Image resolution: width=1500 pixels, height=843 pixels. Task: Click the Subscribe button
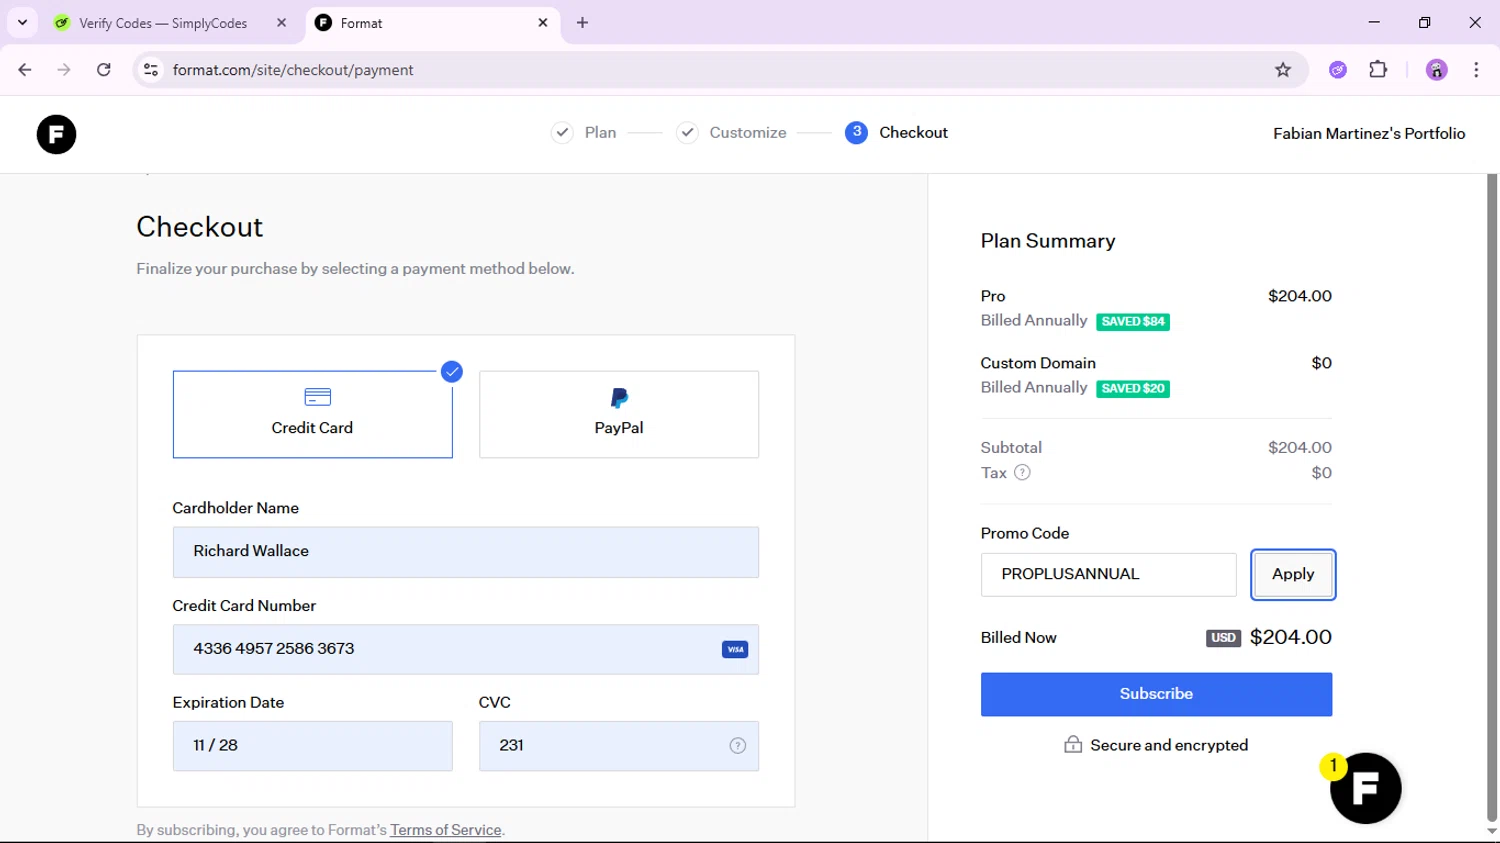pos(1156,694)
